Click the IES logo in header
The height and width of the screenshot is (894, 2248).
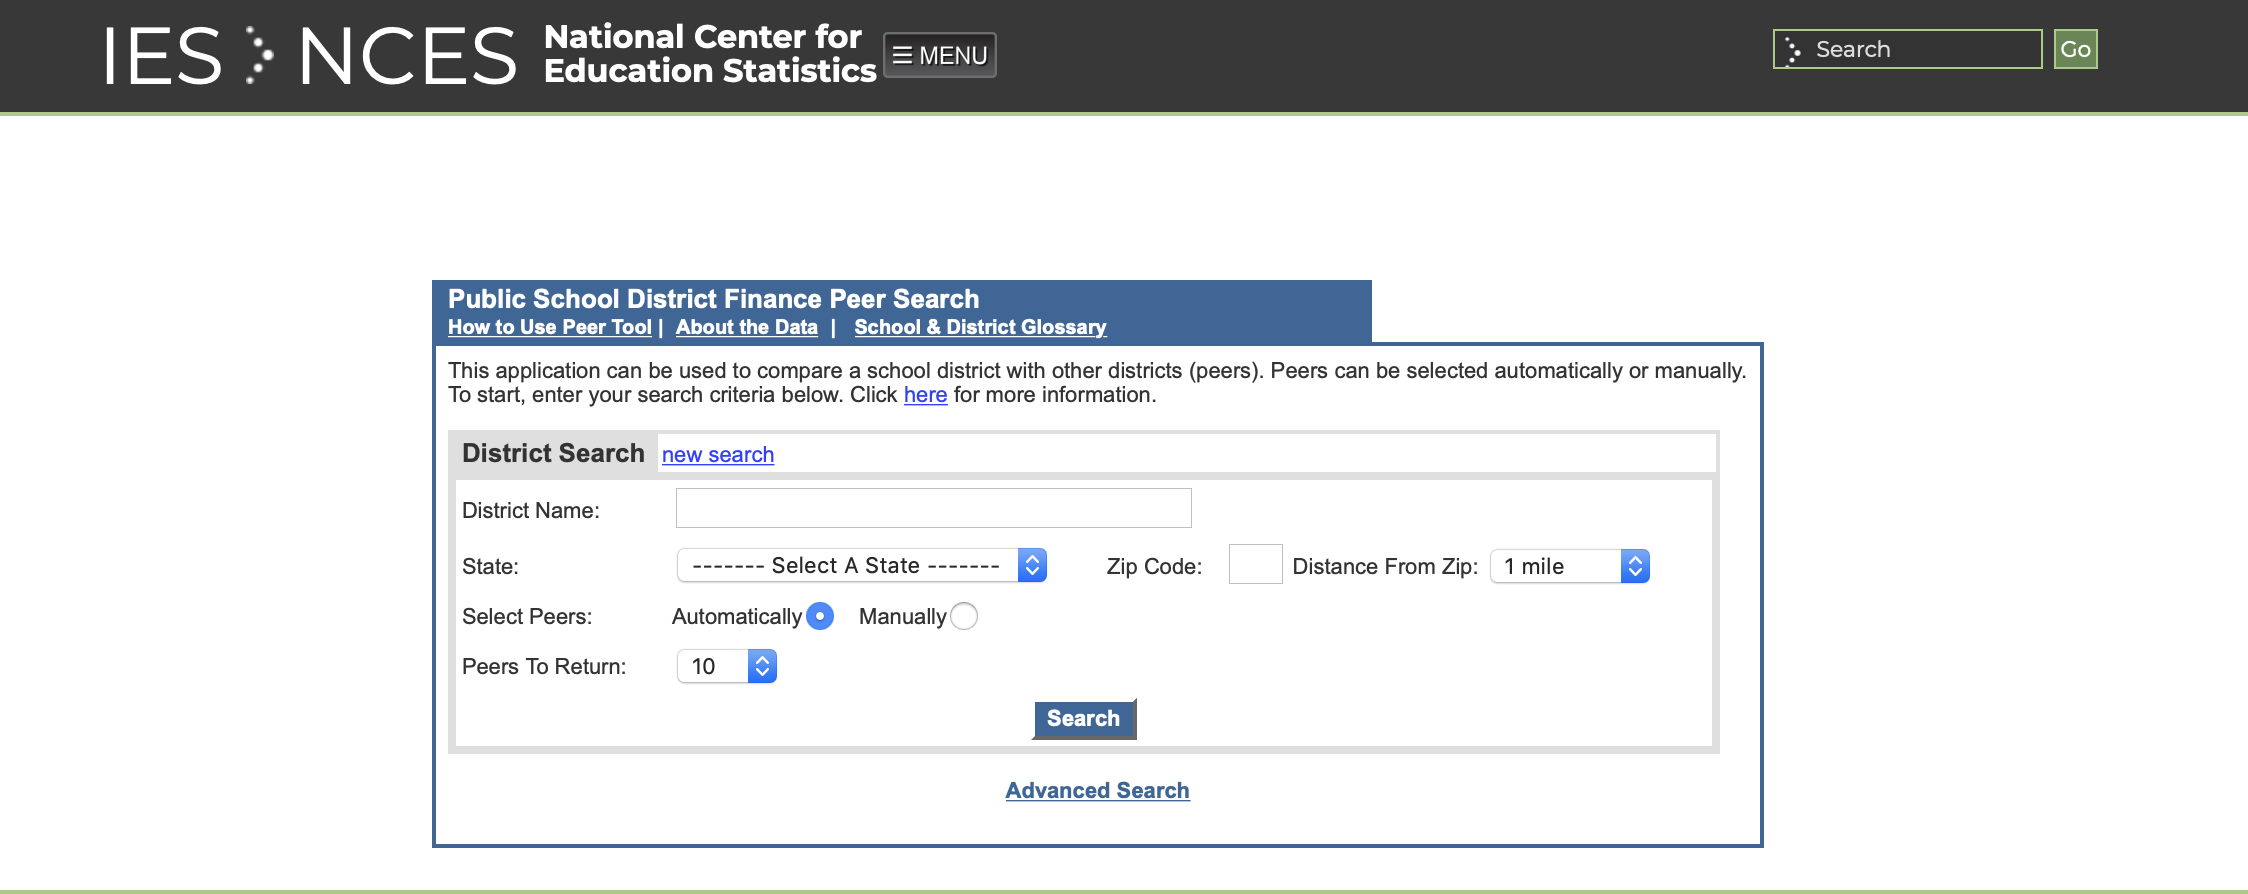(x=162, y=56)
